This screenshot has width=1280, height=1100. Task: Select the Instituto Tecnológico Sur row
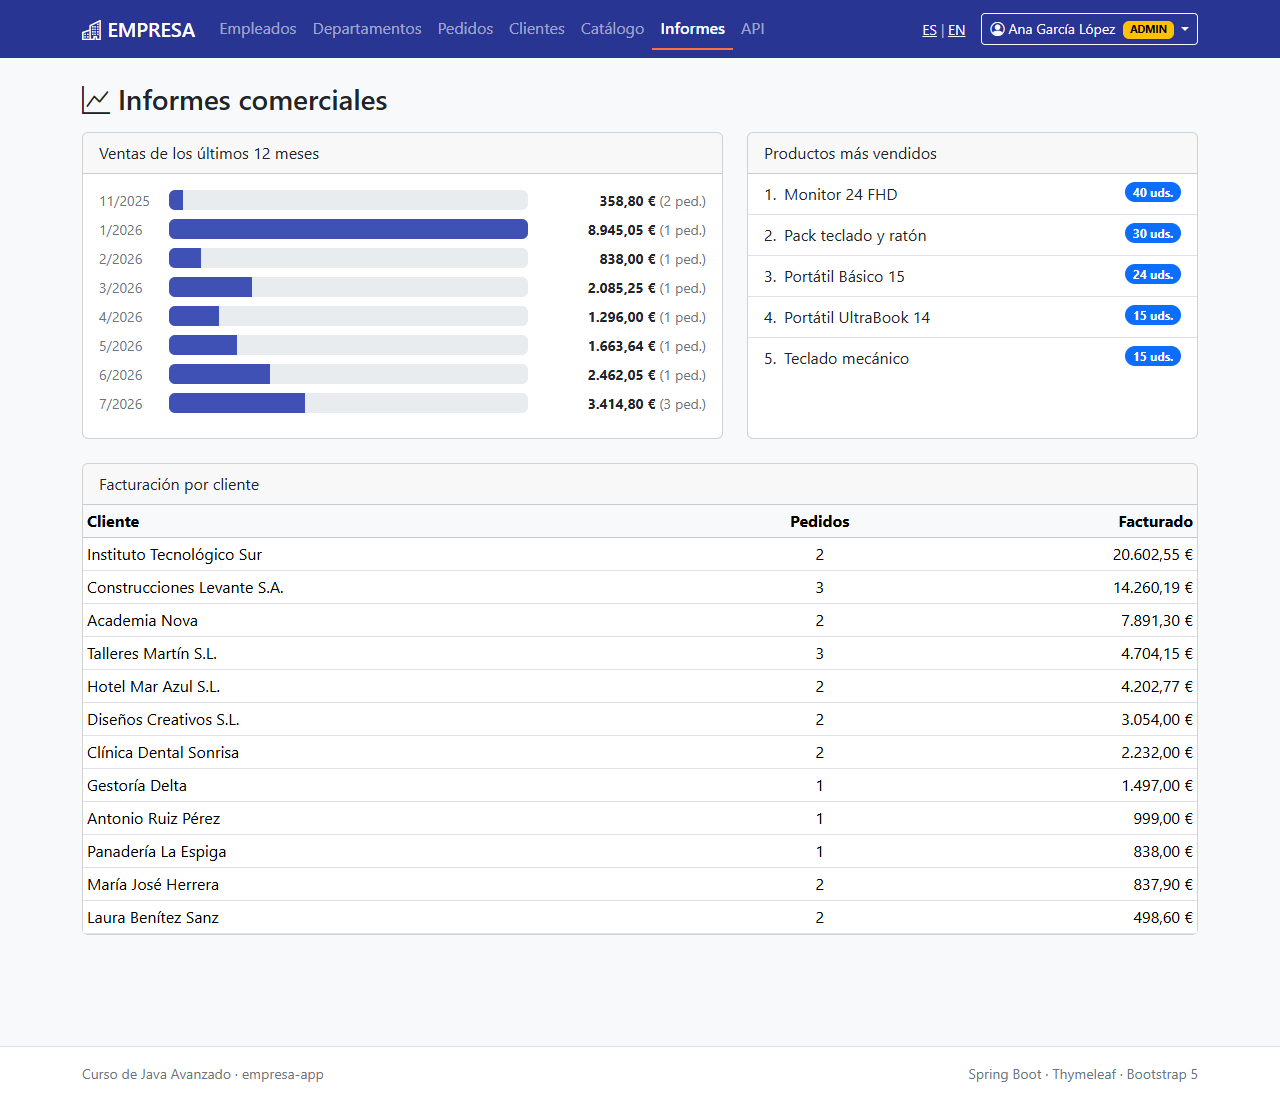click(640, 554)
